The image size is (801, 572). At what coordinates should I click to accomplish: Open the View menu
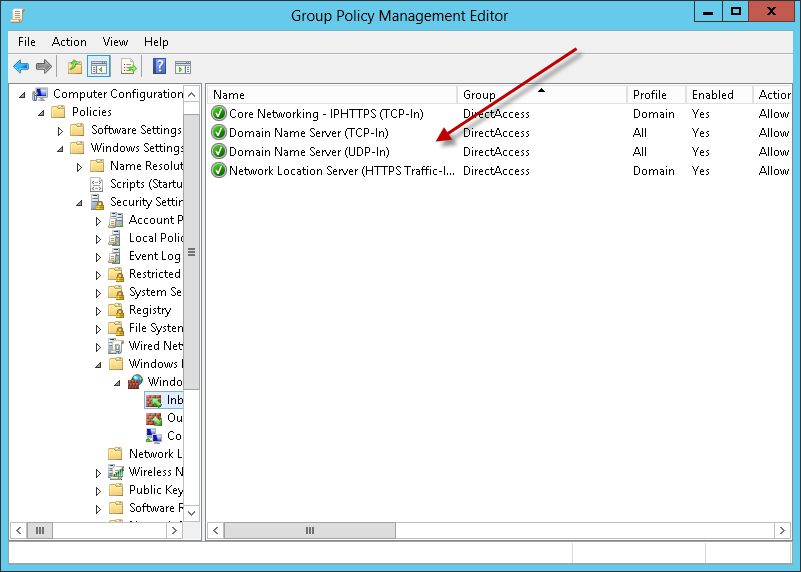tap(115, 42)
